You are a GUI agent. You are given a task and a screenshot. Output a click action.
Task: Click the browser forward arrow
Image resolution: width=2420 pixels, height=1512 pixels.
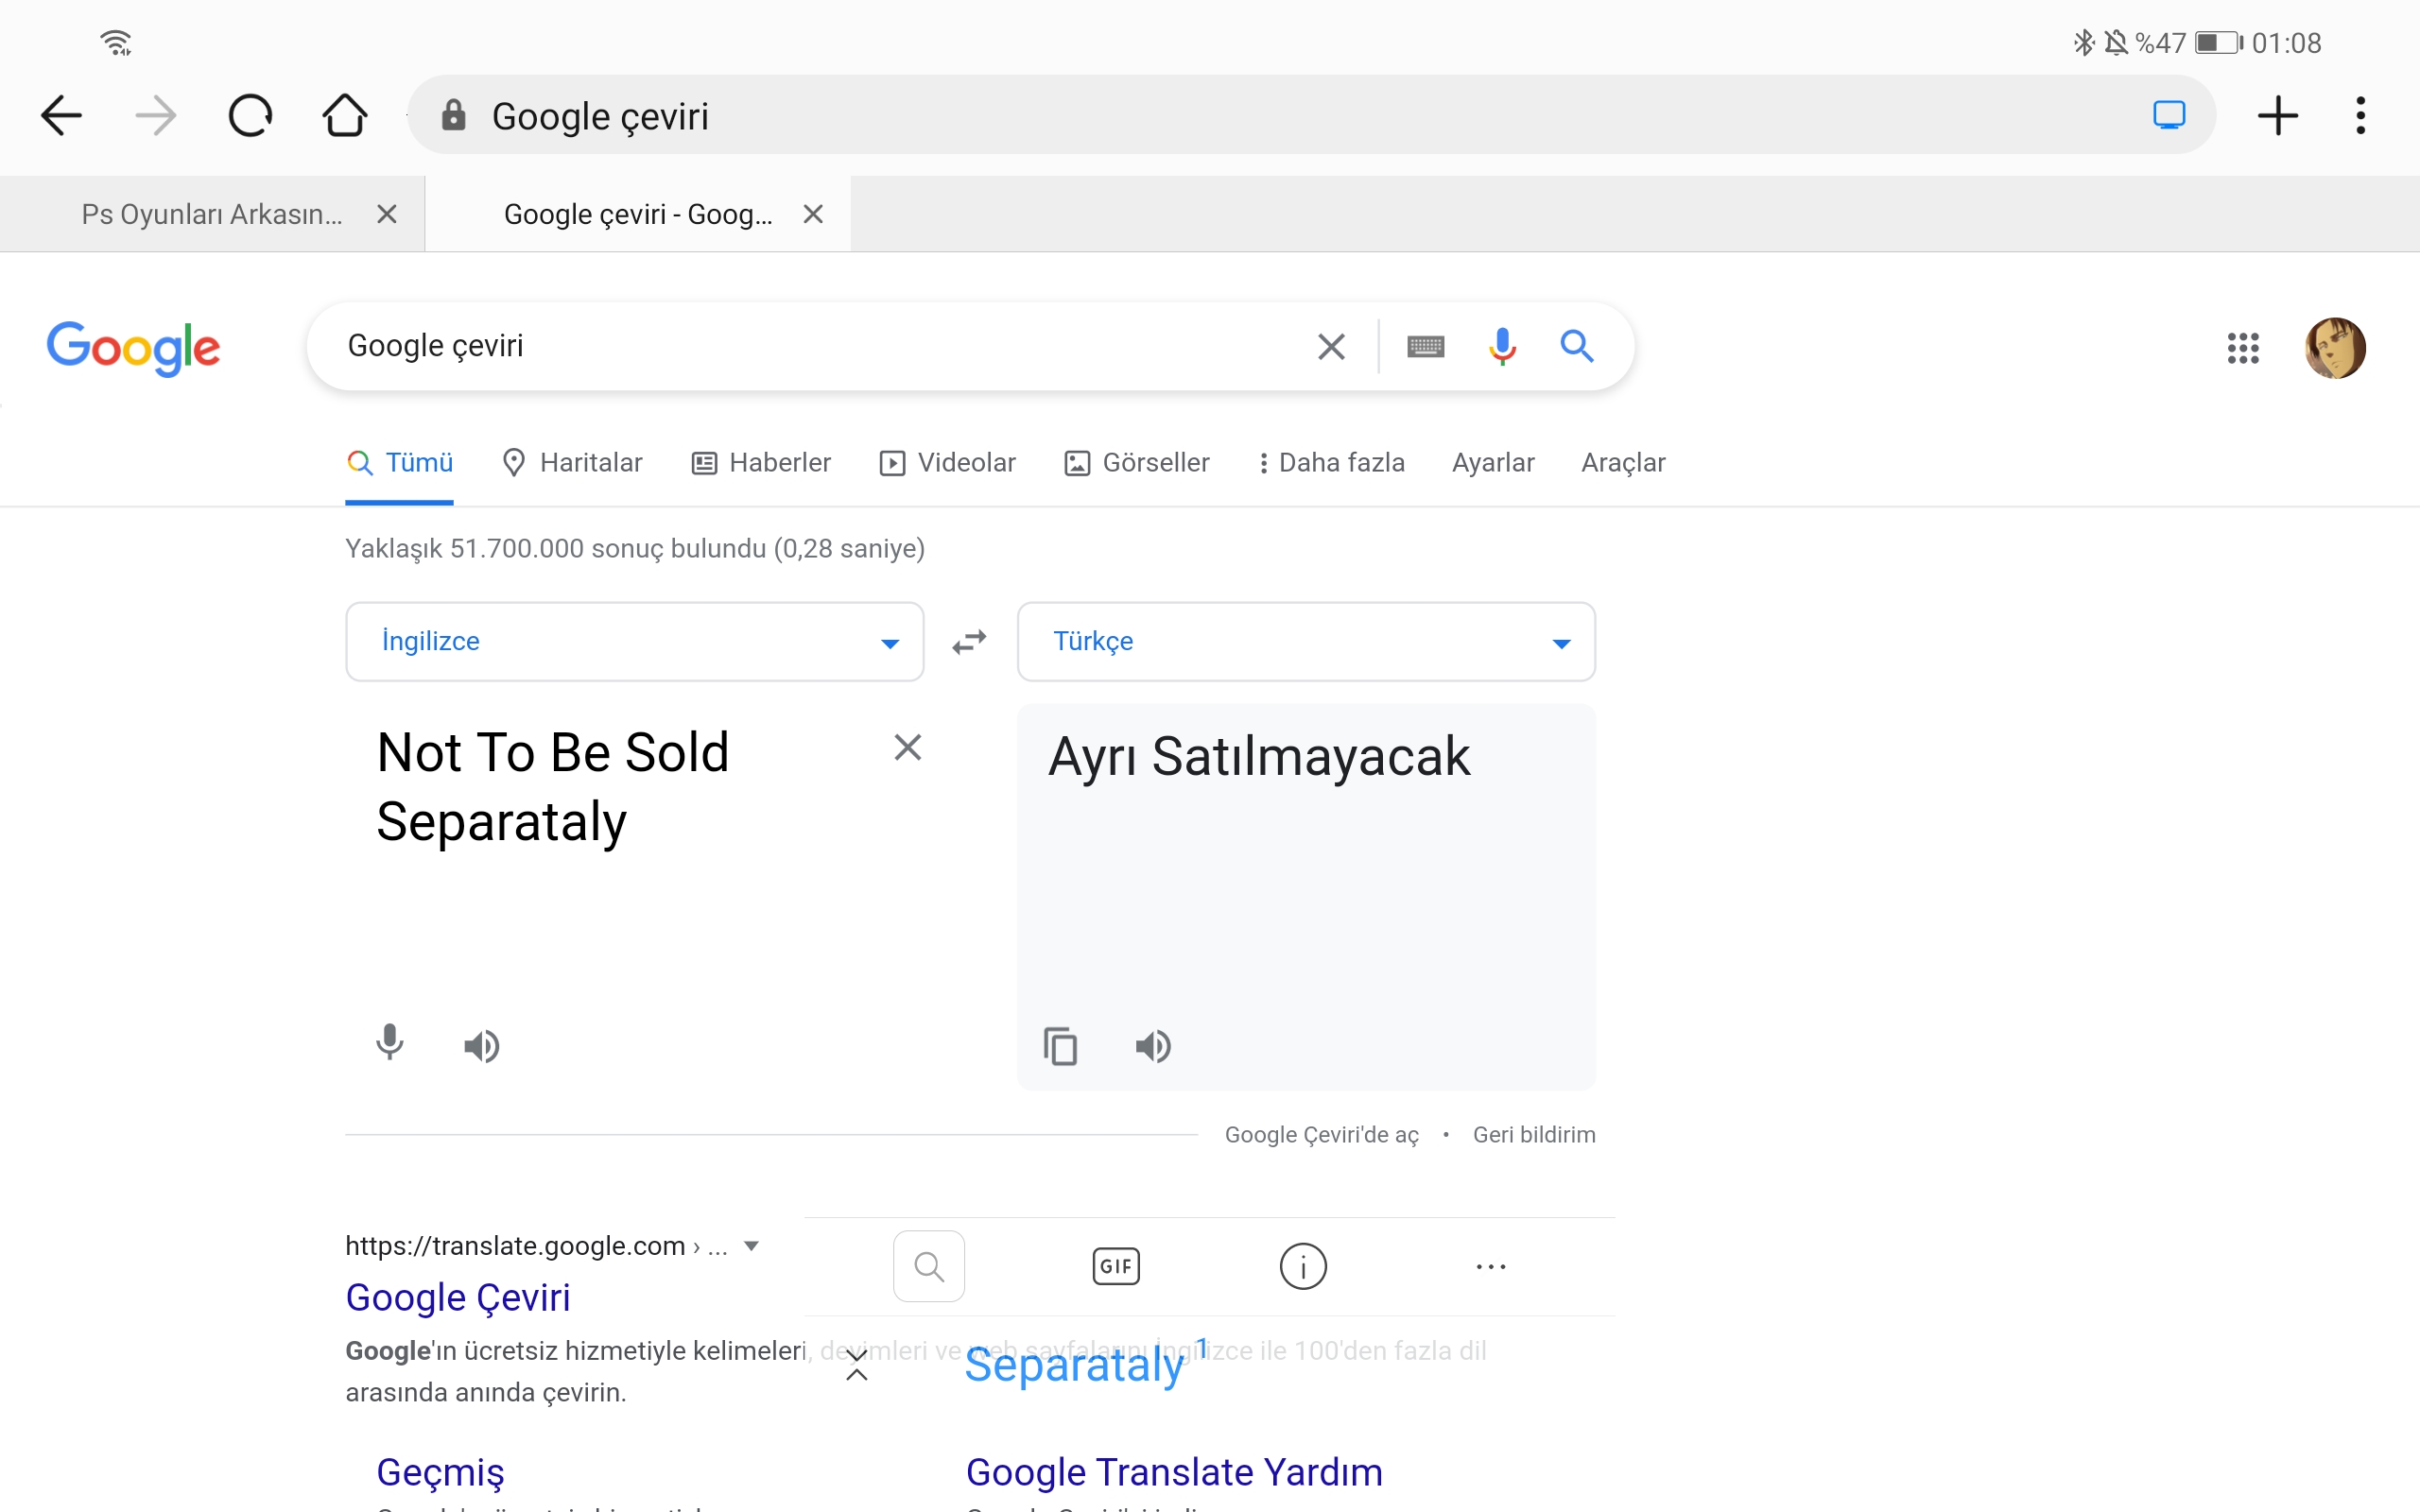pos(155,116)
